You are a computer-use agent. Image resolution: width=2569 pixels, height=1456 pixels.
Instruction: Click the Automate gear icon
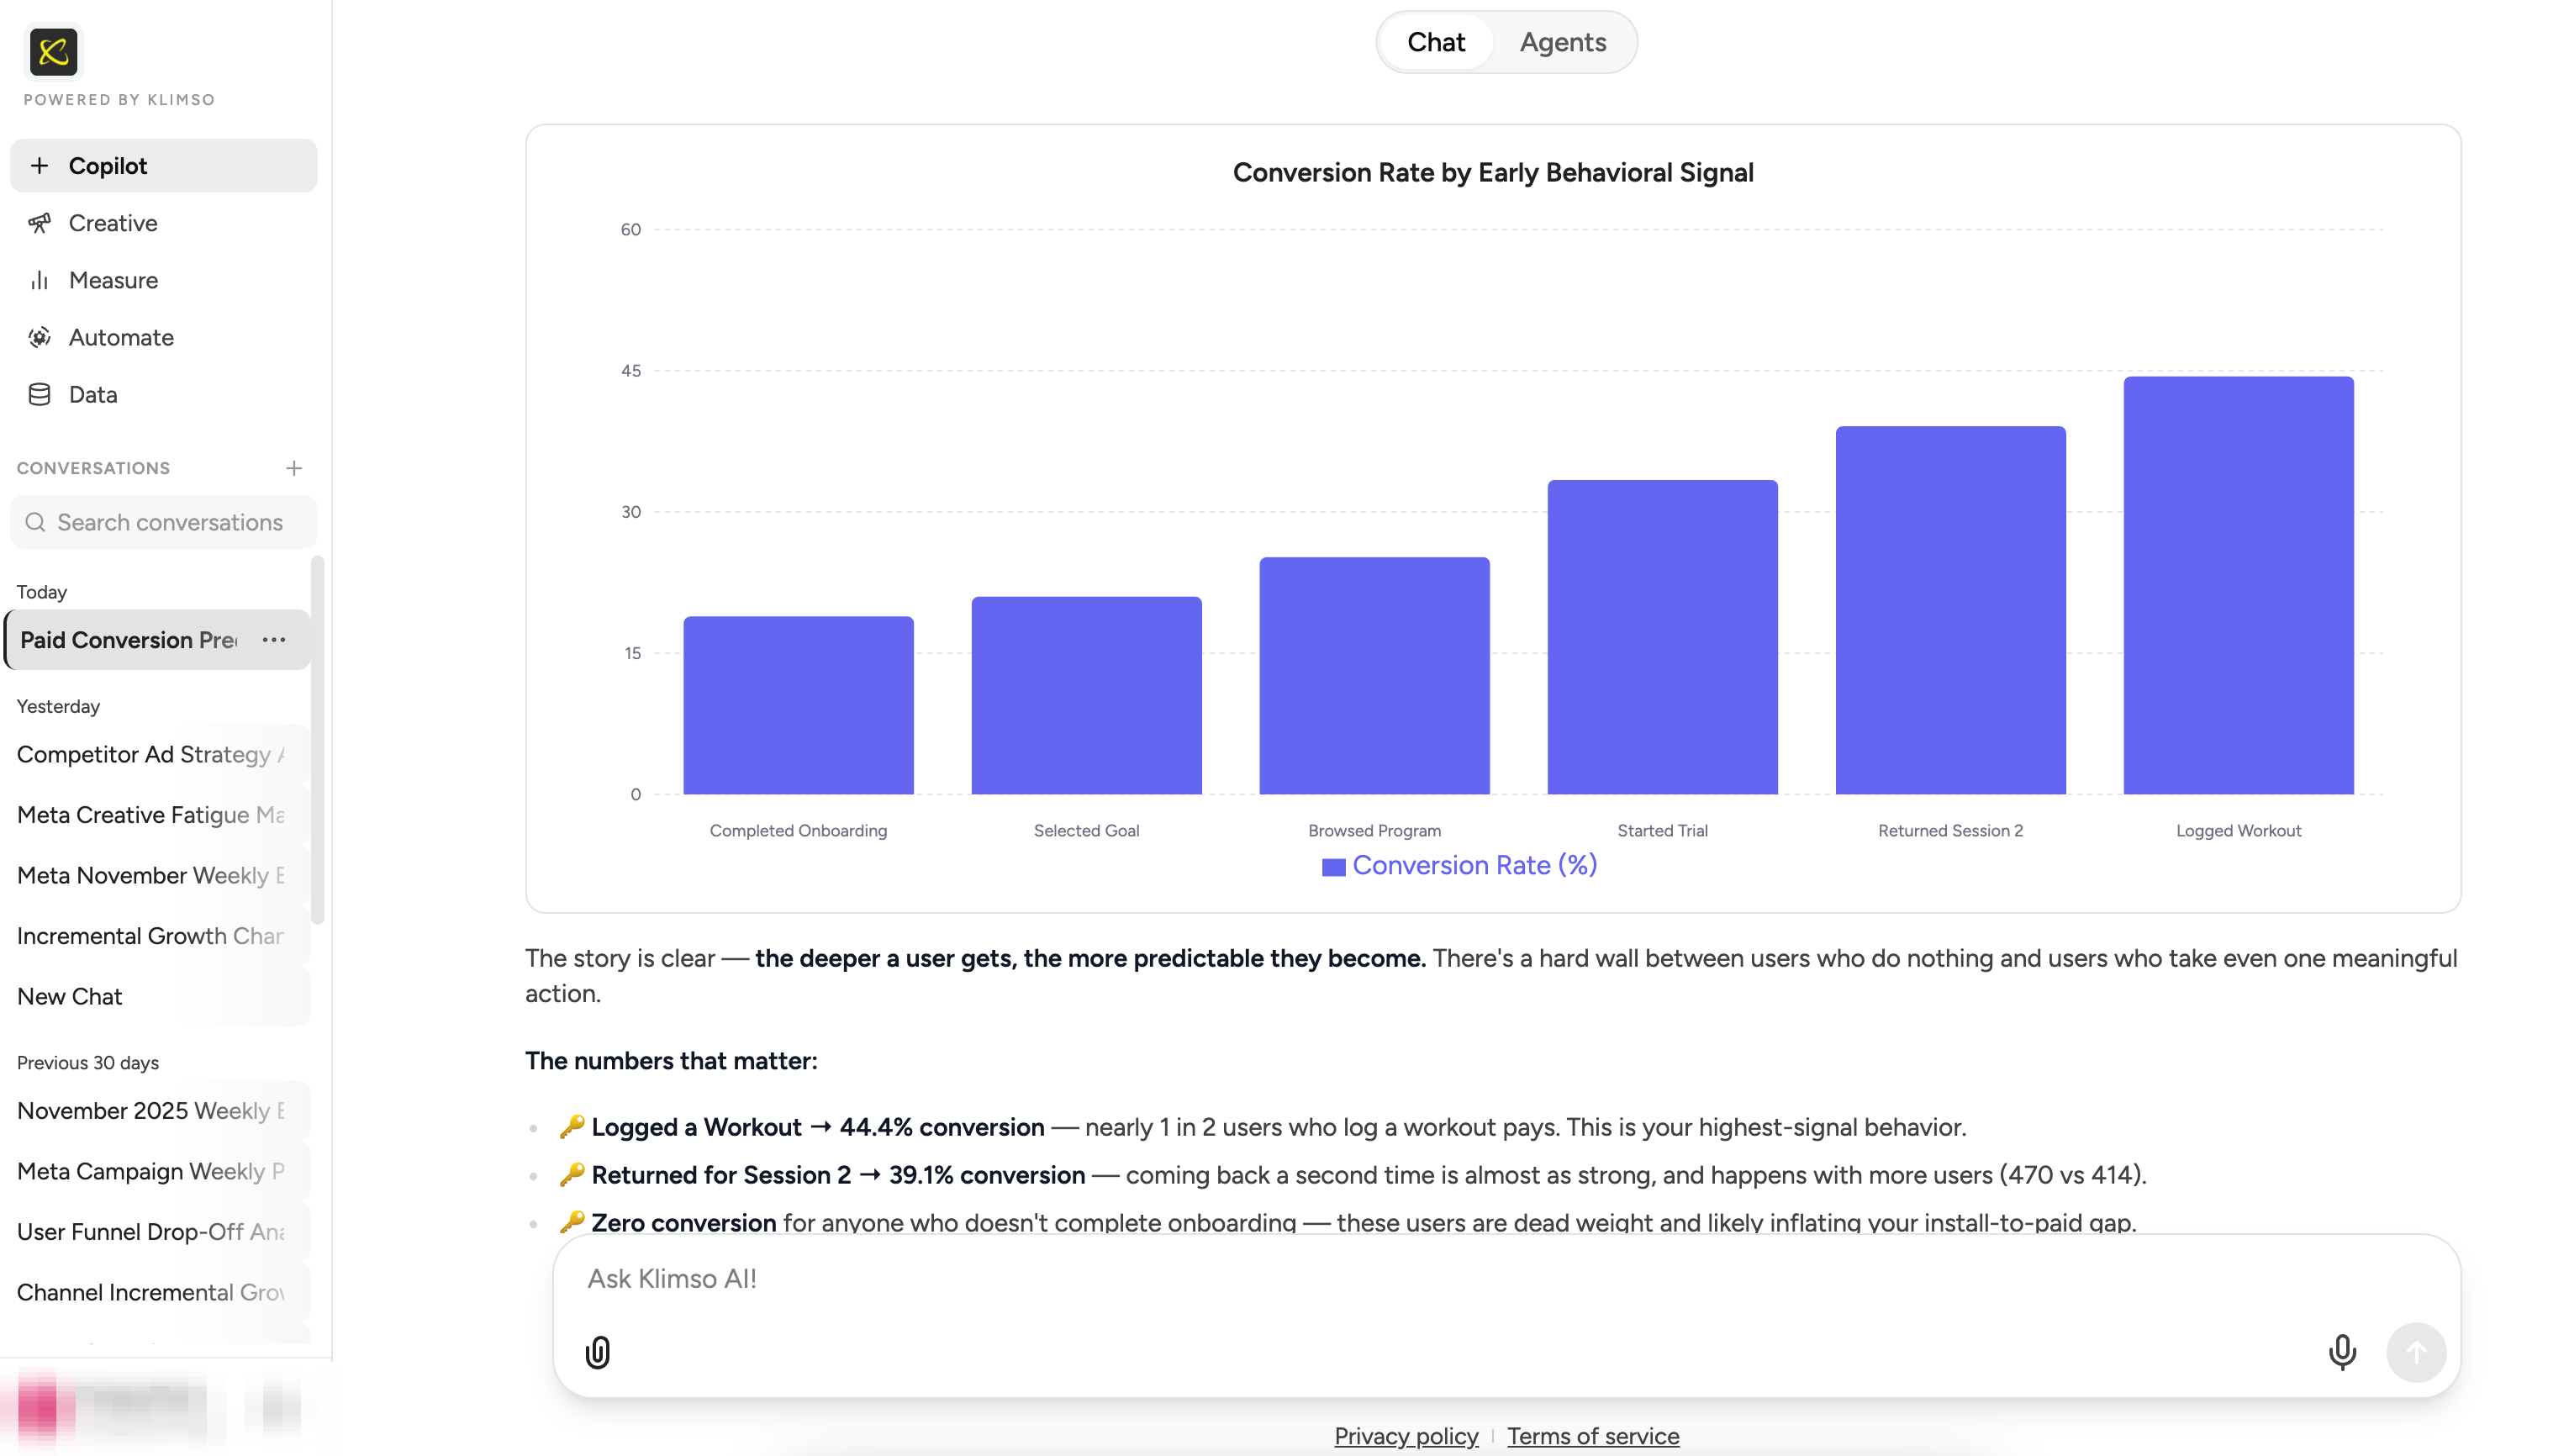[39, 337]
